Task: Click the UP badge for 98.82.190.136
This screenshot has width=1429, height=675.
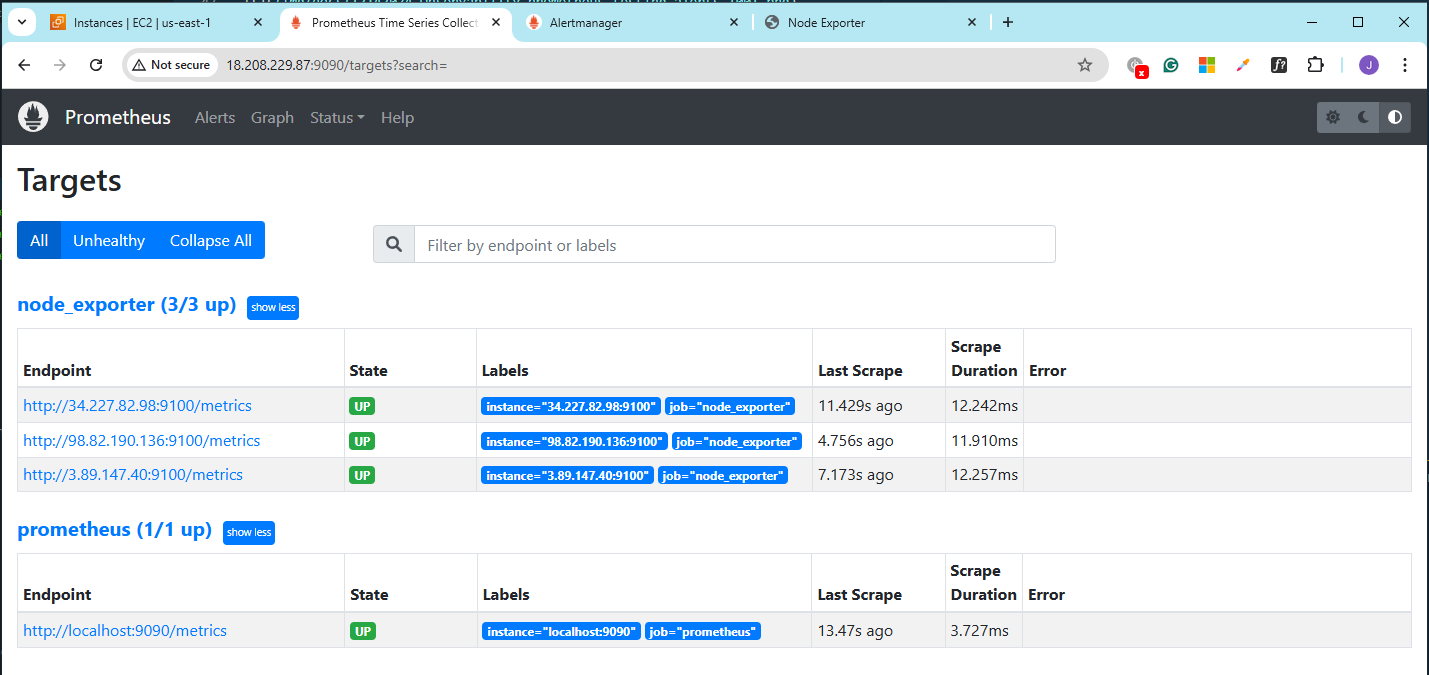Action: tap(362, 441)
